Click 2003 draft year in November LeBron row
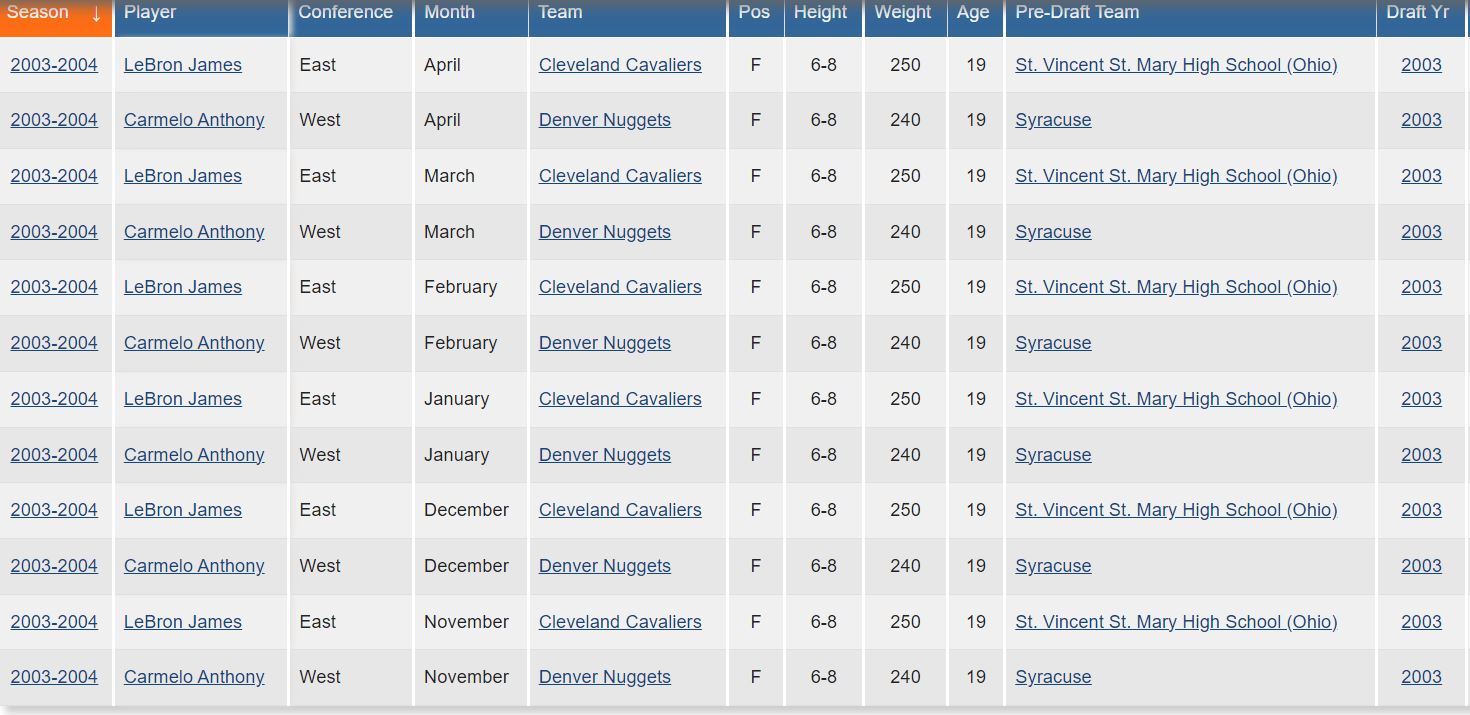1470x715 pixels. (x=1421, y=622)
